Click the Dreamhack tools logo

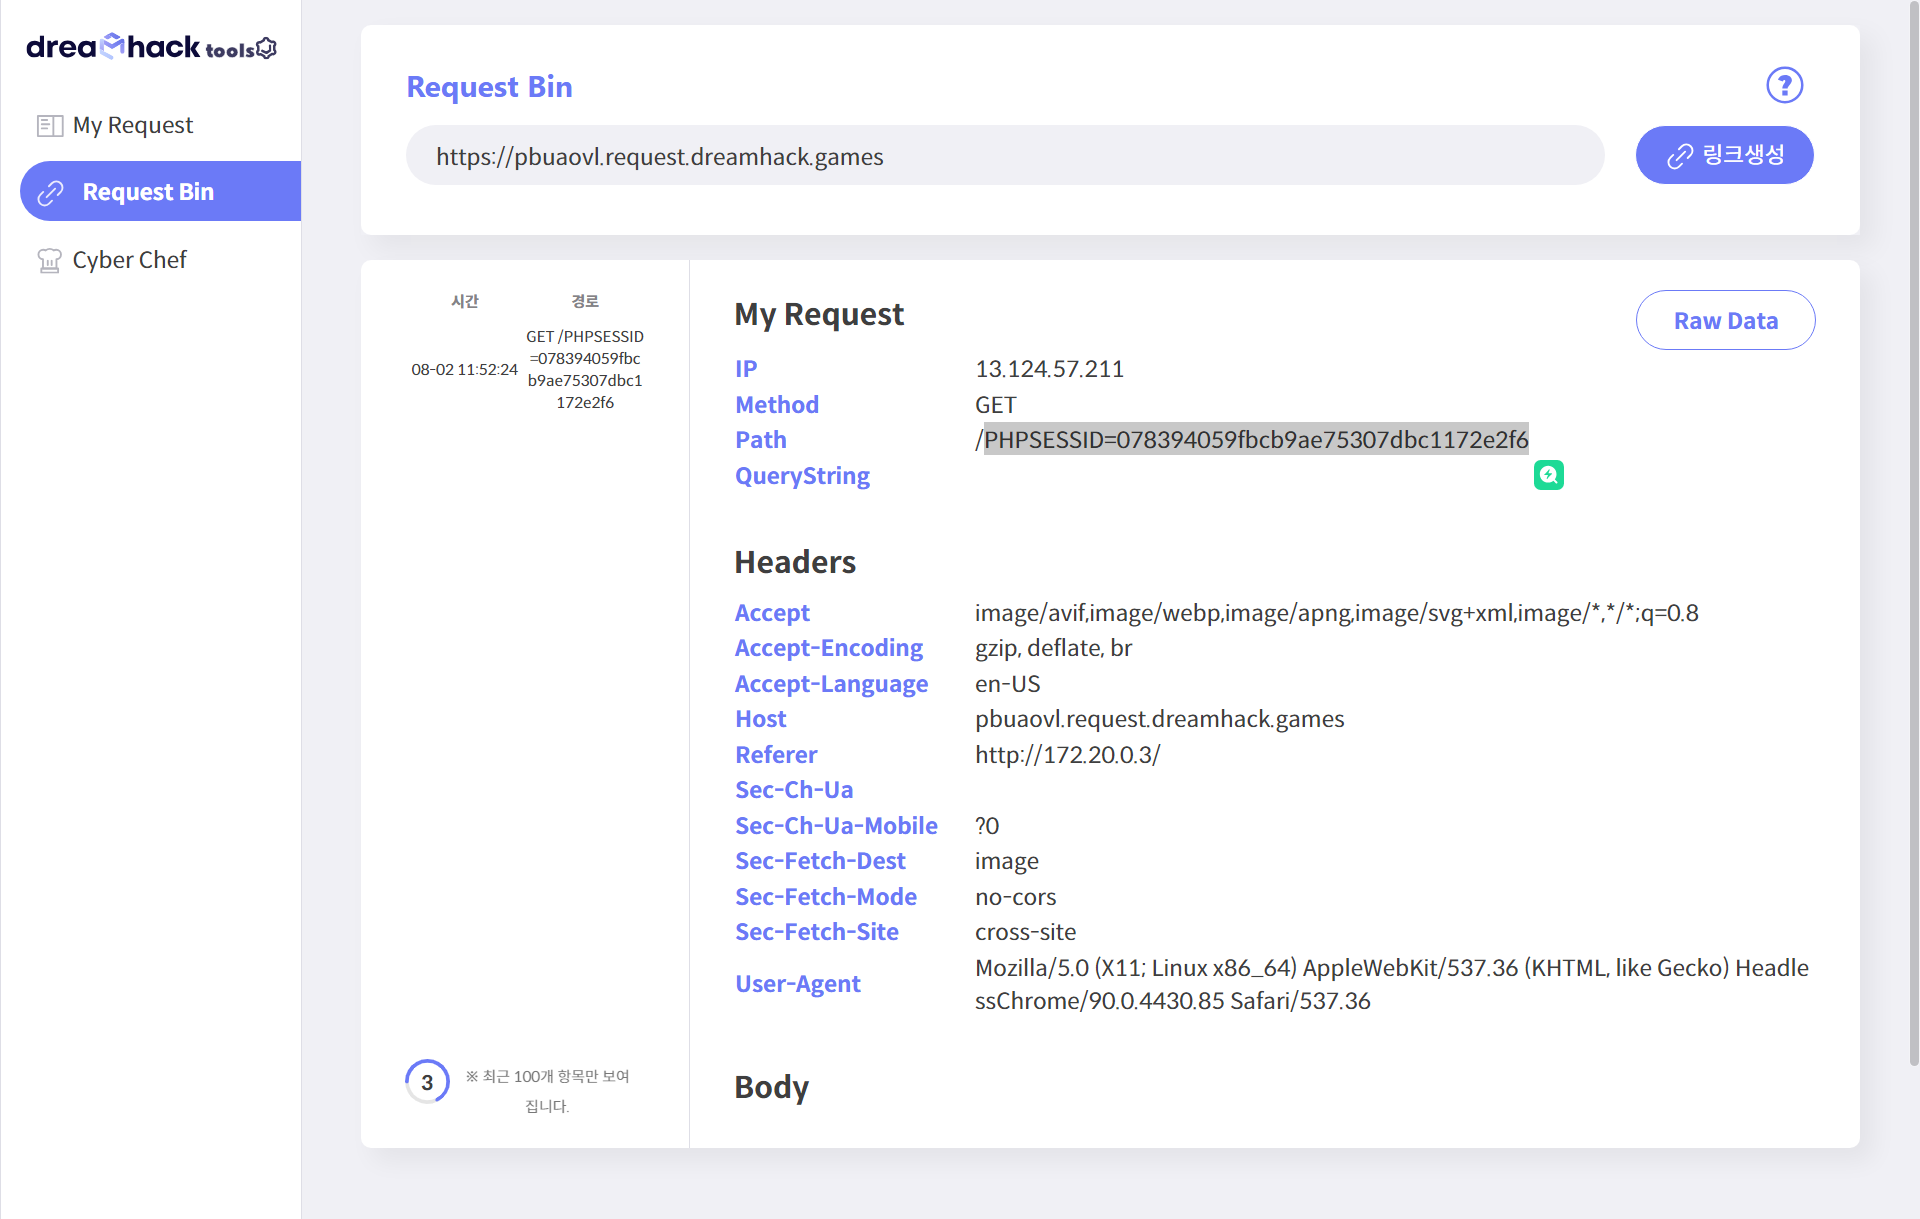(151, 47)
